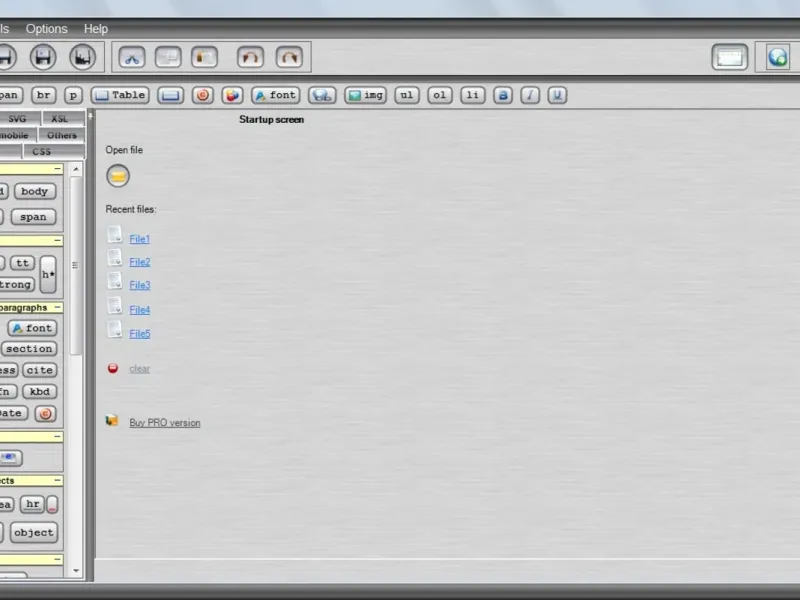800x600 pixels.
Task: Toggle underline formatting icon
Action: 557,95
